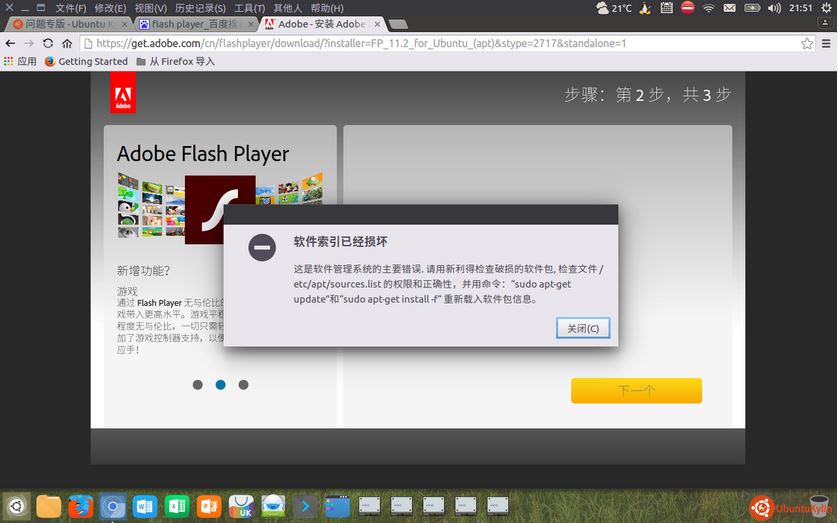
Task: Reload the current page
Action: coord(48,43)
